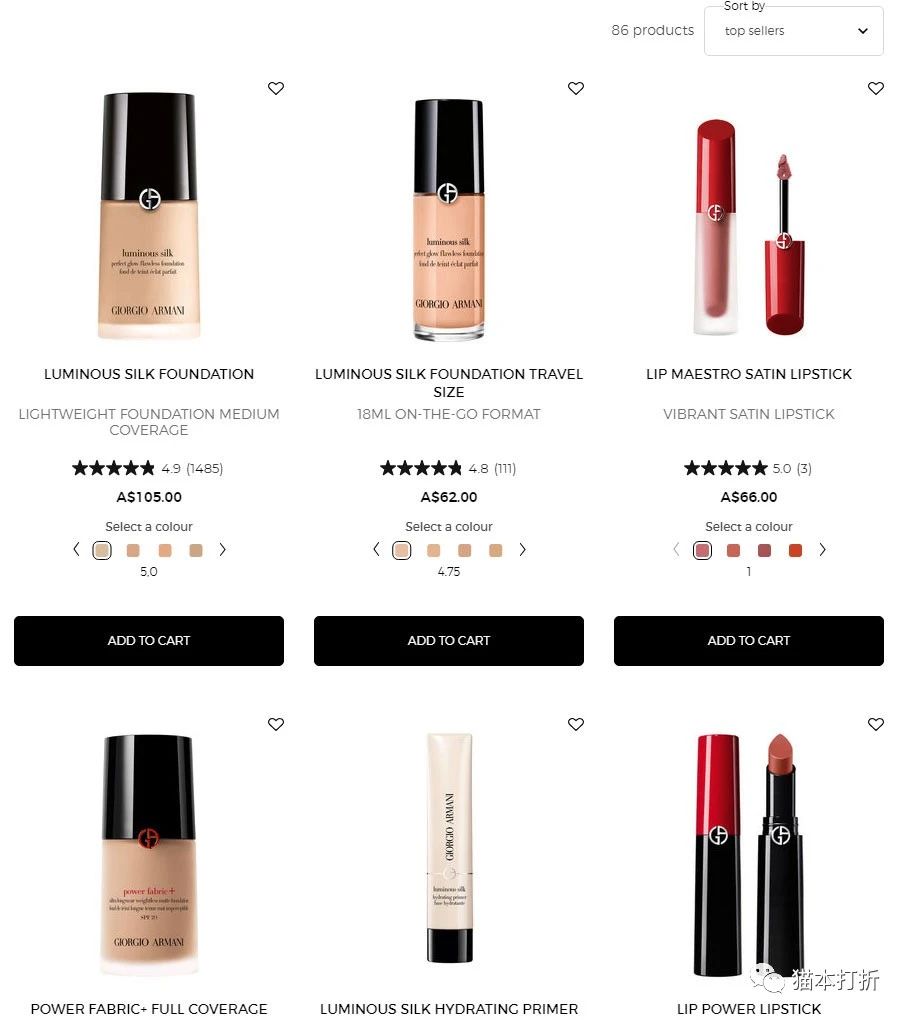
Task: Choose selected 4.75 shade swatch
Action: [x=401, y=550]
